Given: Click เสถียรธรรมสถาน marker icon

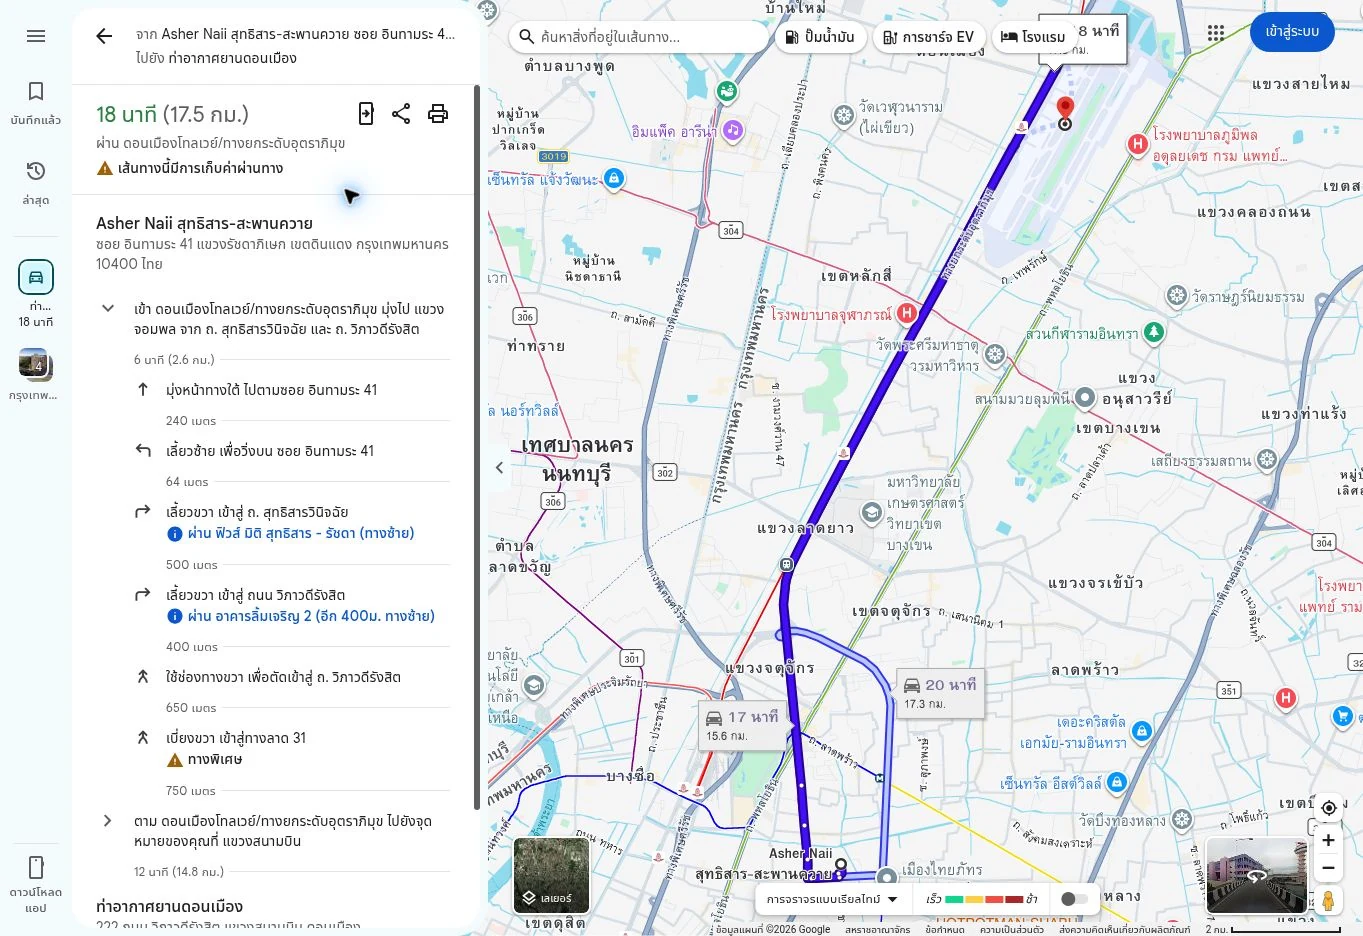Looking at the screenshot, I should pos(1267,459).
